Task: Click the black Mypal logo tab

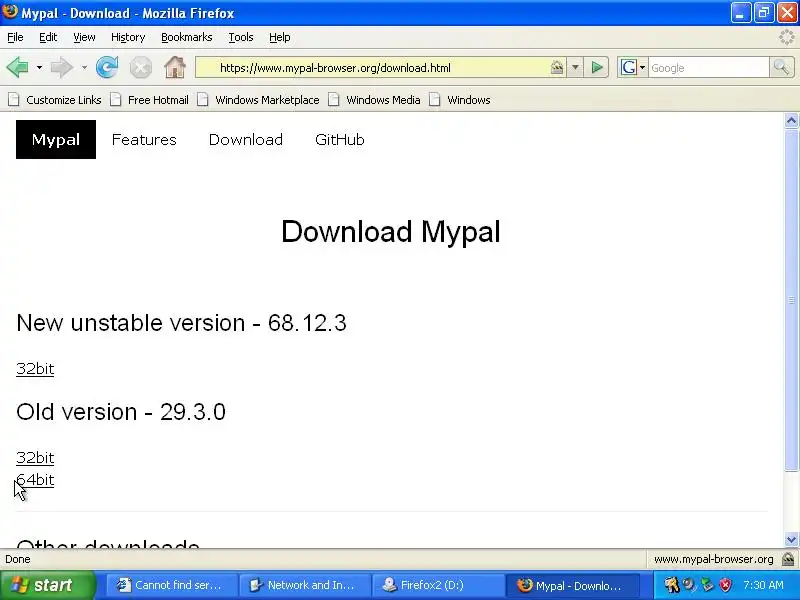Action: 56,139
